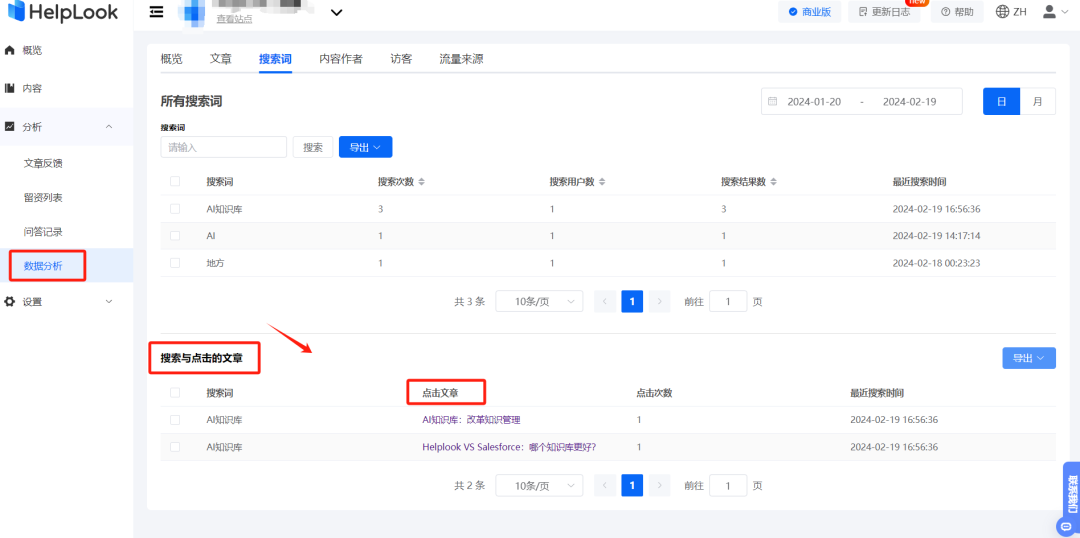Screen dimensions: 1080x538
Task: Open the 更新日志 changelog
Action: point(885,12)
